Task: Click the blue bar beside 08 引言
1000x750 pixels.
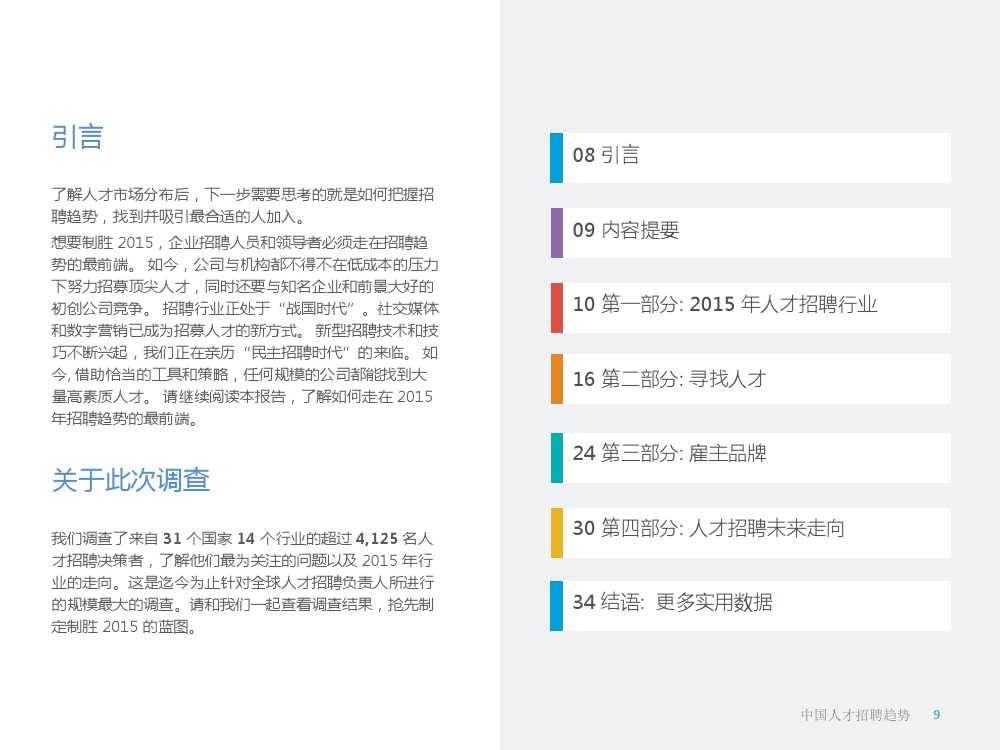Action: [x=556, y=158]
